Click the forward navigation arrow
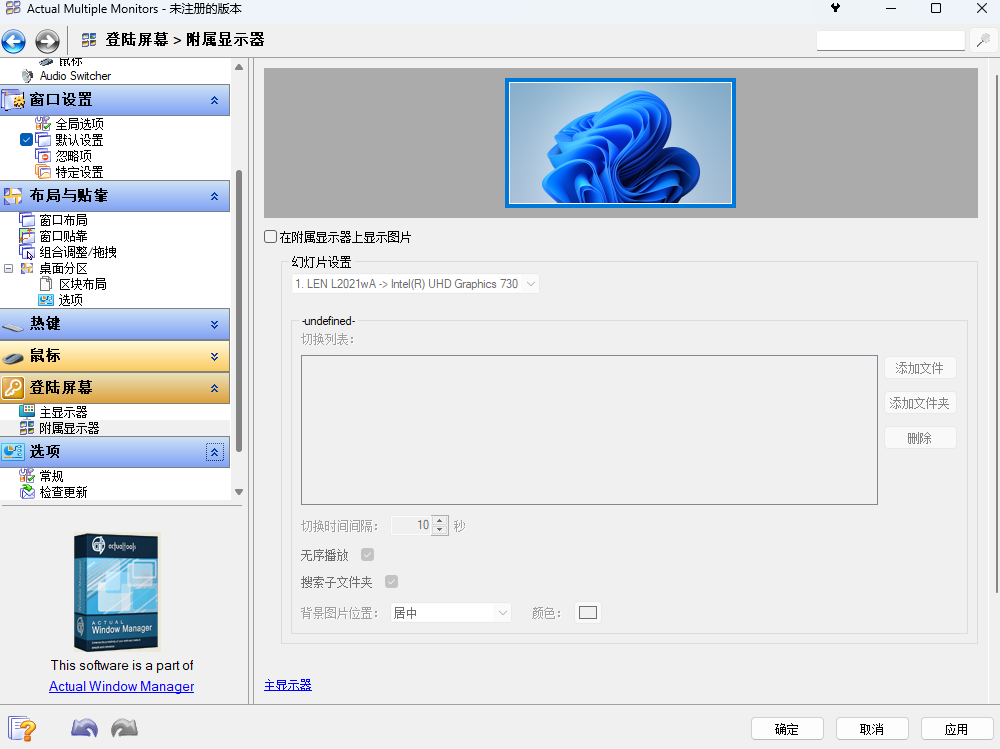The width and height of the screenshot is (1000, 749). (x=47, y=41)
